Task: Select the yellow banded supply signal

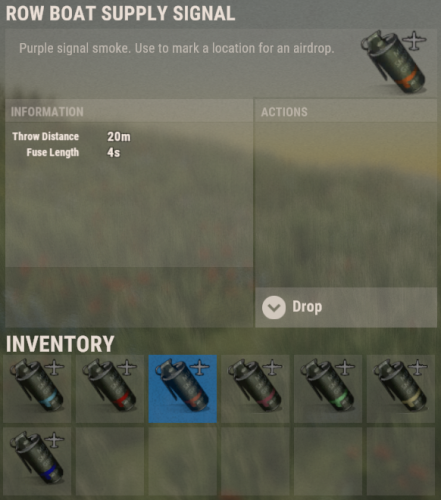Action: click(401, 389)
